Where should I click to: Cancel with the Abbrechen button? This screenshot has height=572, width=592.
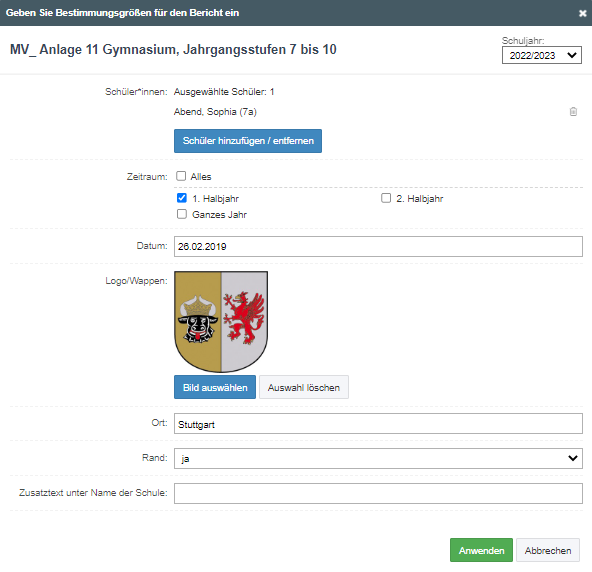pos(548,550)
